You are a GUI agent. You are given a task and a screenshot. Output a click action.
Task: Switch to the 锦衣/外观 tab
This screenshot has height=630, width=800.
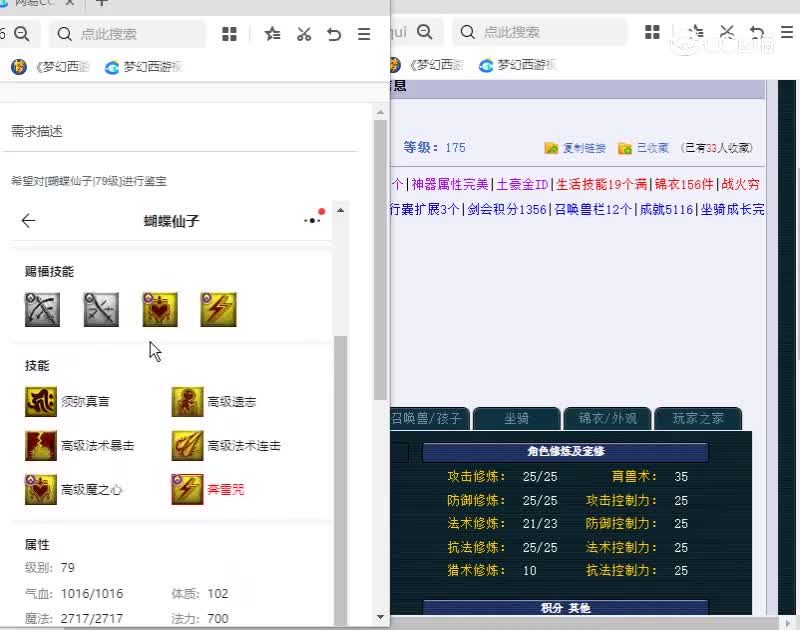607,419
